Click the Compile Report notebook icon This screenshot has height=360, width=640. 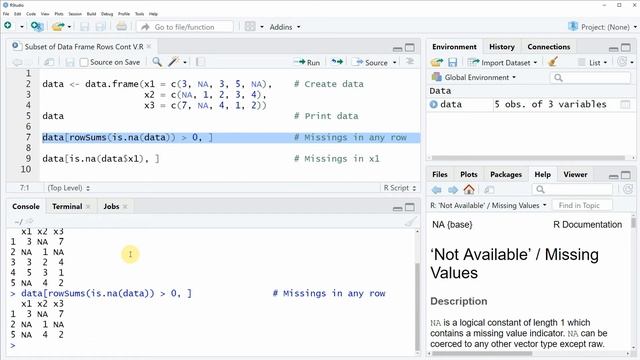click(x=200, y=62)
